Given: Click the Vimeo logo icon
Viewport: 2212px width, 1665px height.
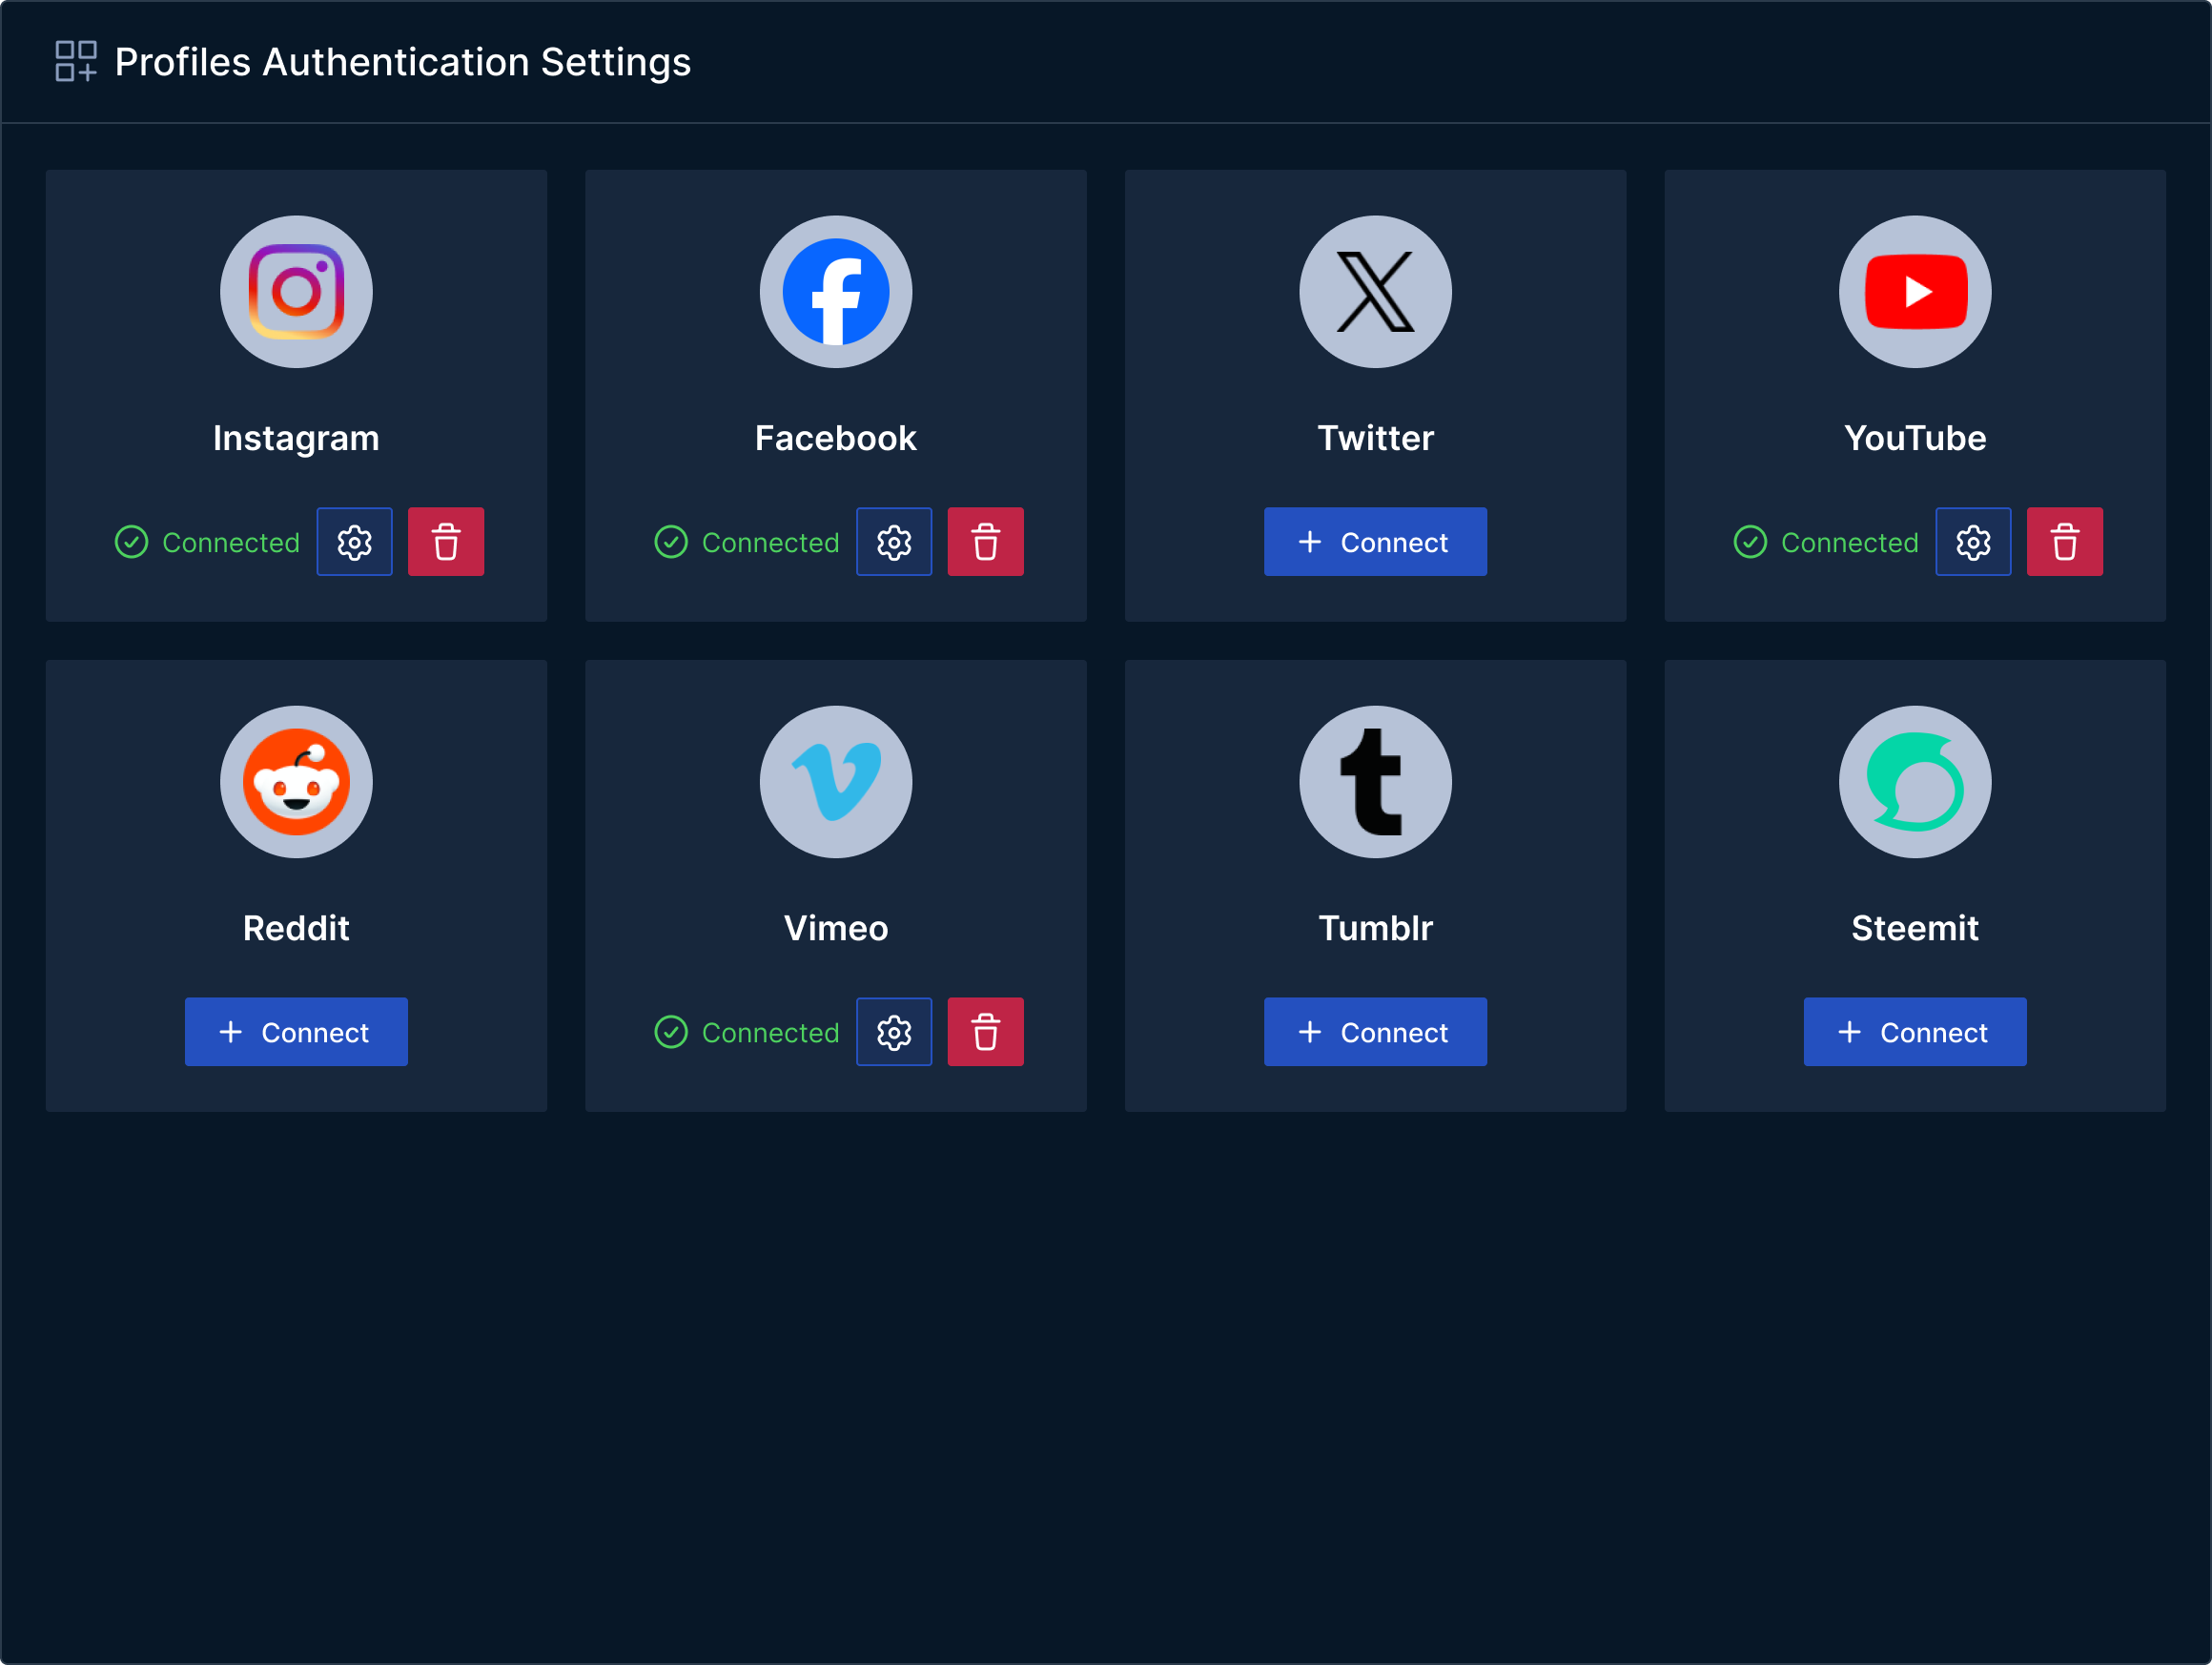Looking at the screenshot, I should [835, 782].
